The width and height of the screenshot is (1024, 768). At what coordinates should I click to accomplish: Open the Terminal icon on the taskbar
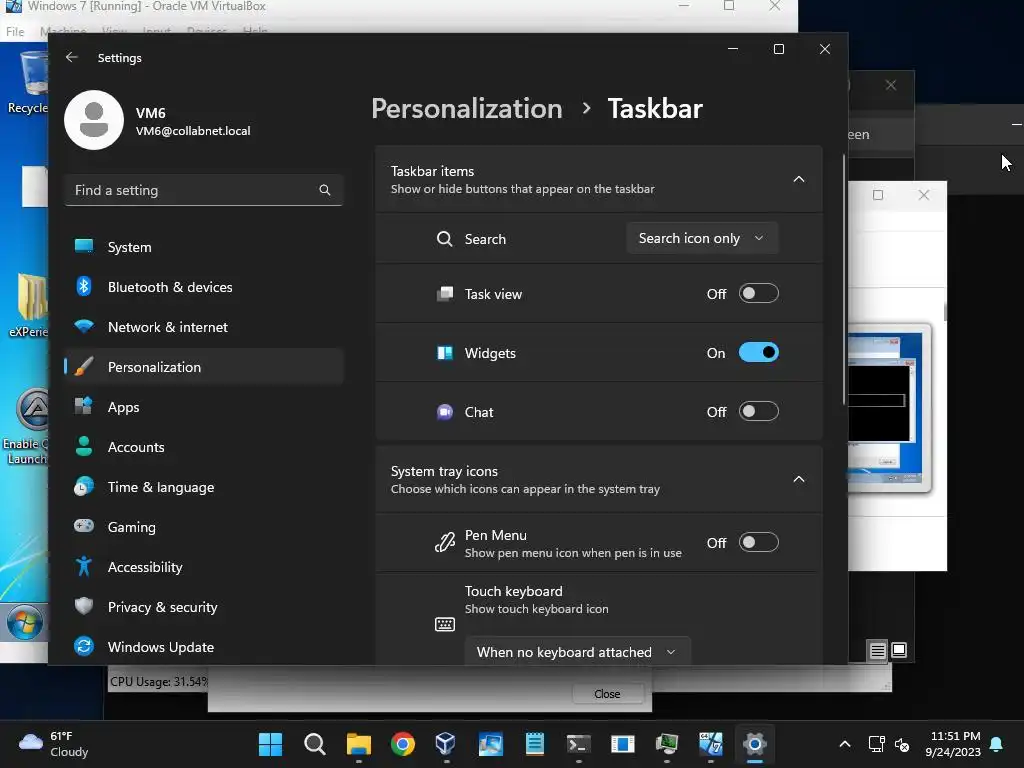[579, 744]
